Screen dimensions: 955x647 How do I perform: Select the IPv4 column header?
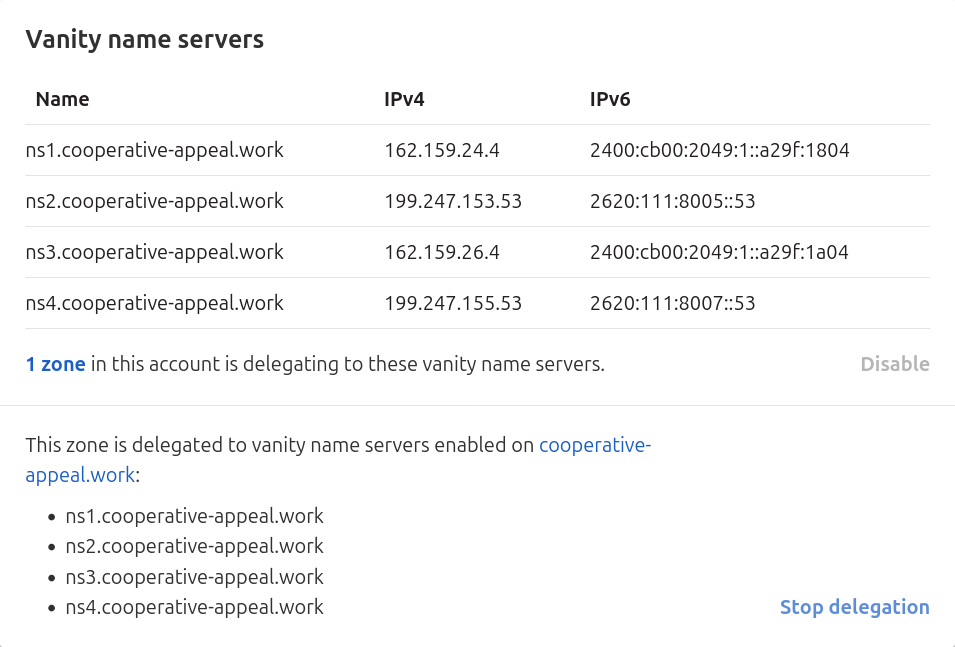403,99
